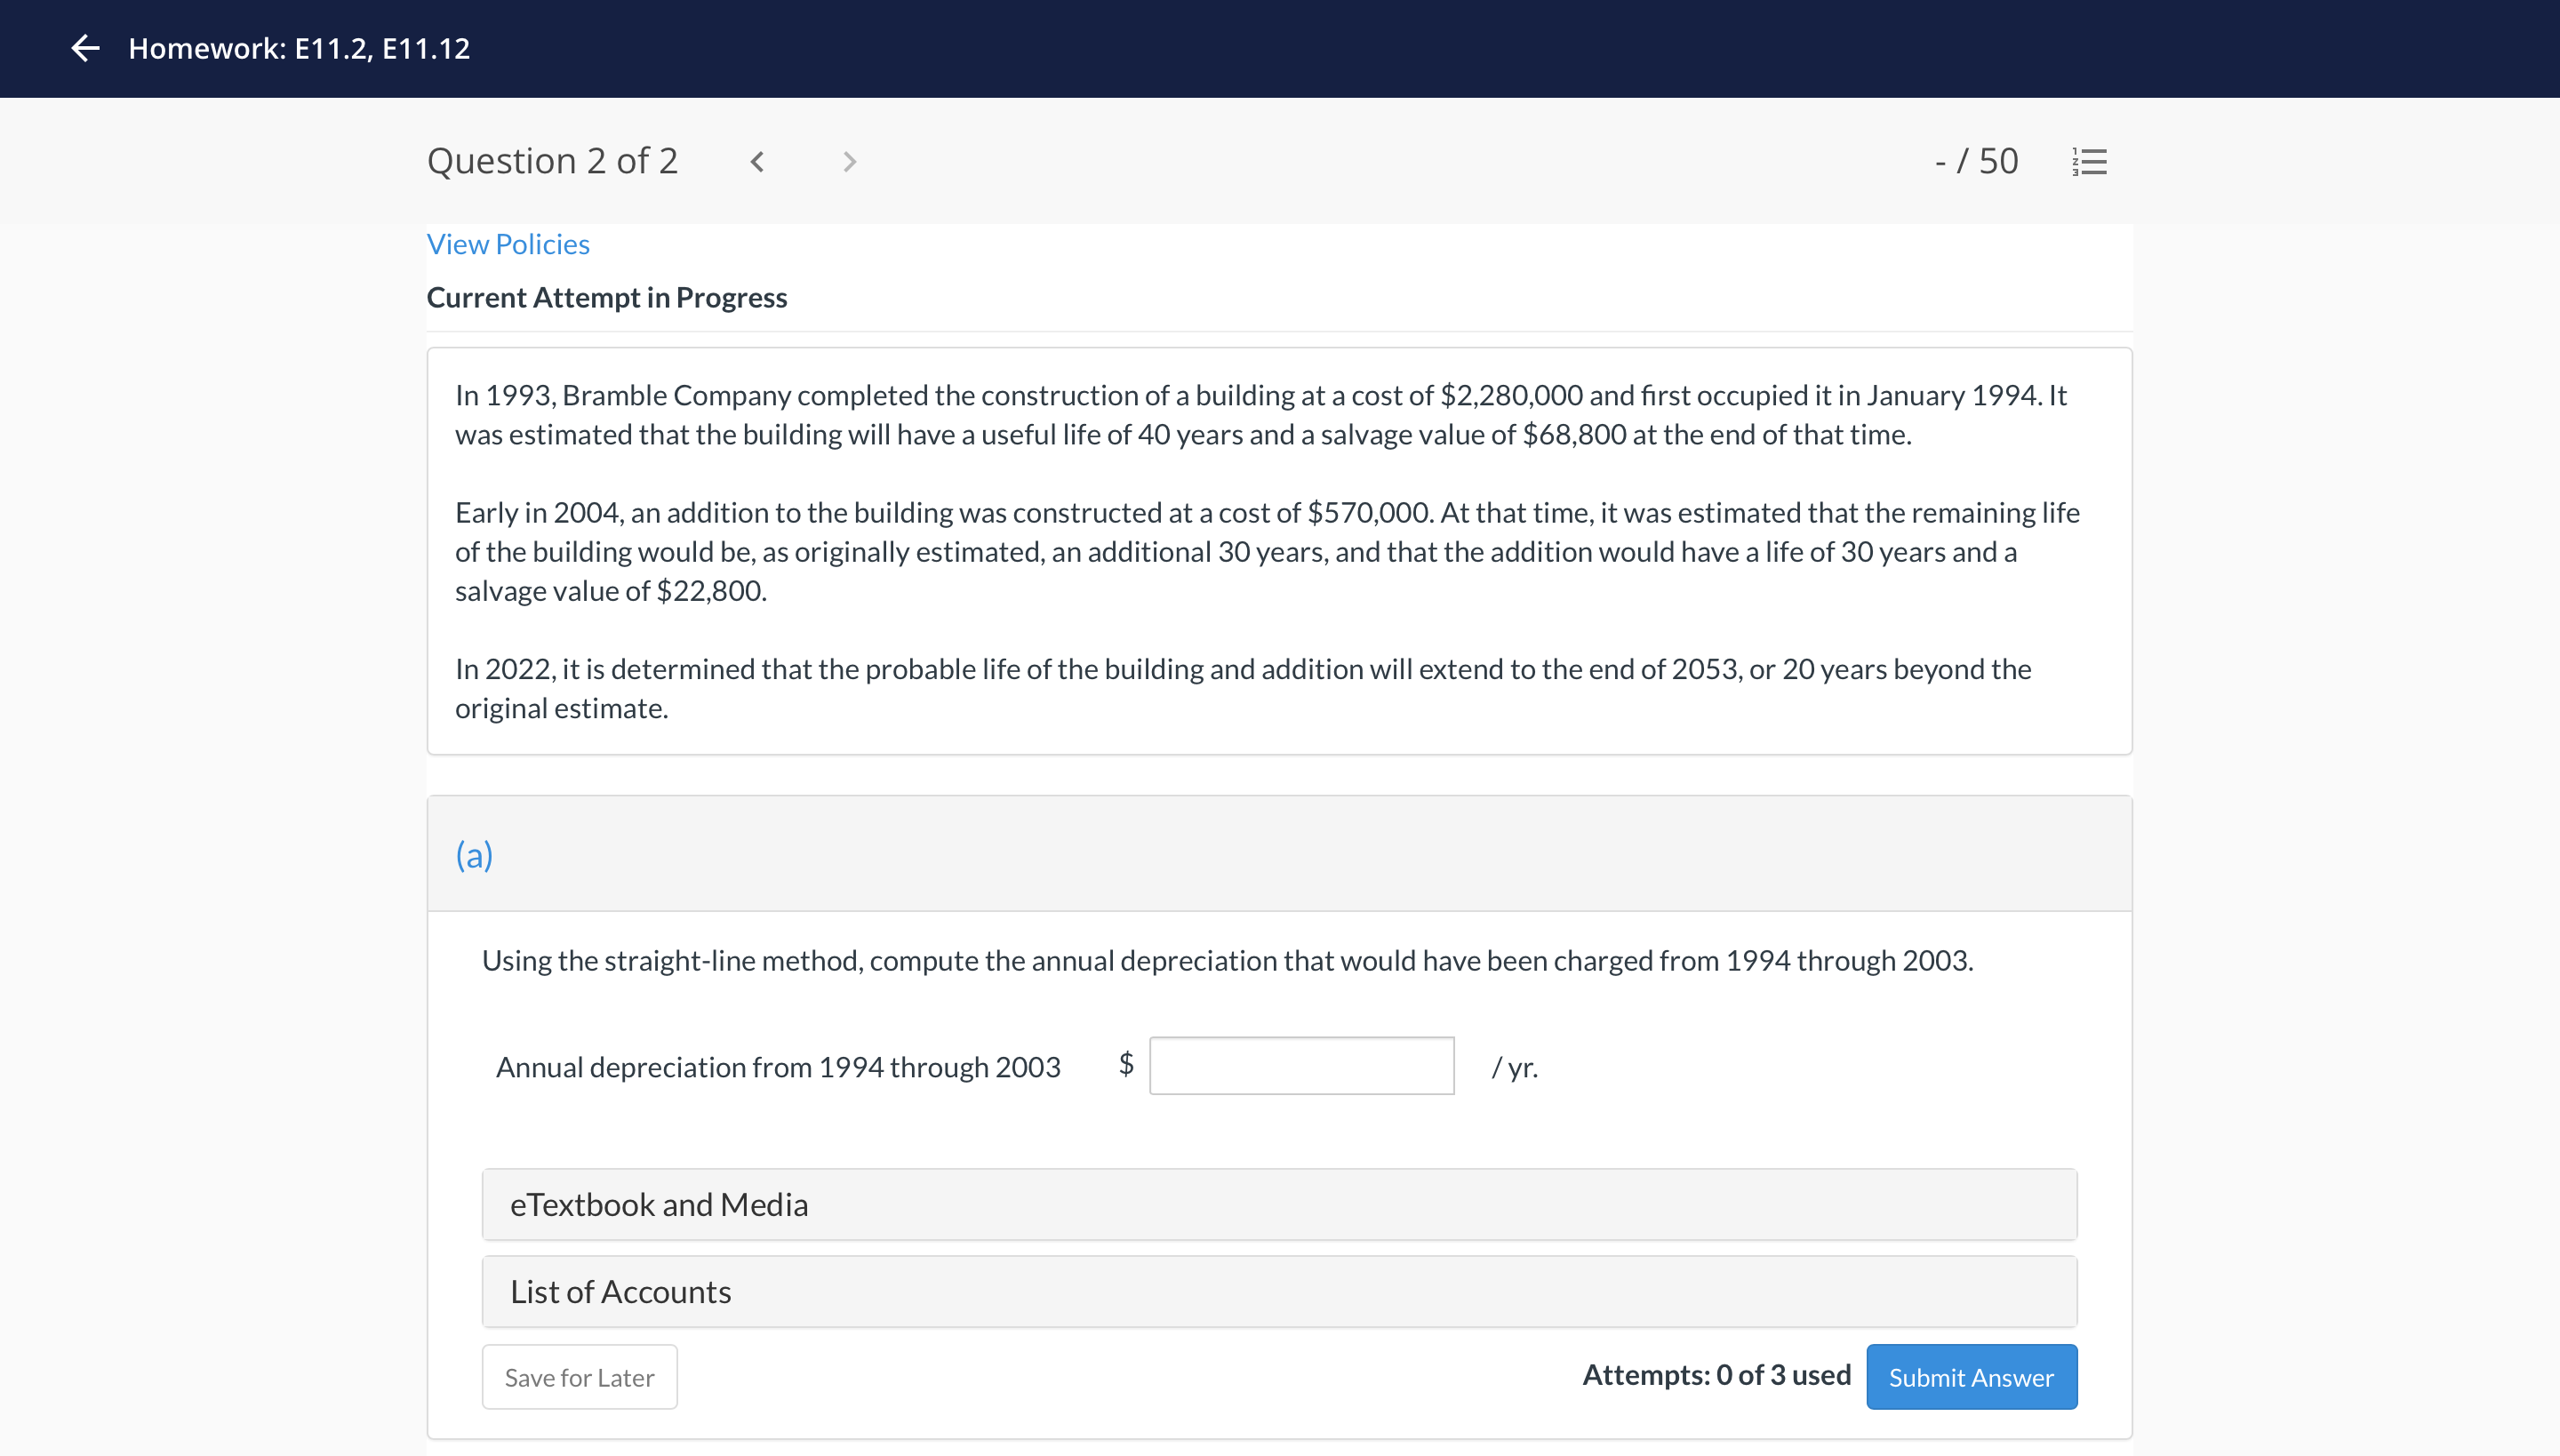Viewport: 2560px width, 1456px height.
Task: Expand List of Accounts section
Action: 1278,1291
